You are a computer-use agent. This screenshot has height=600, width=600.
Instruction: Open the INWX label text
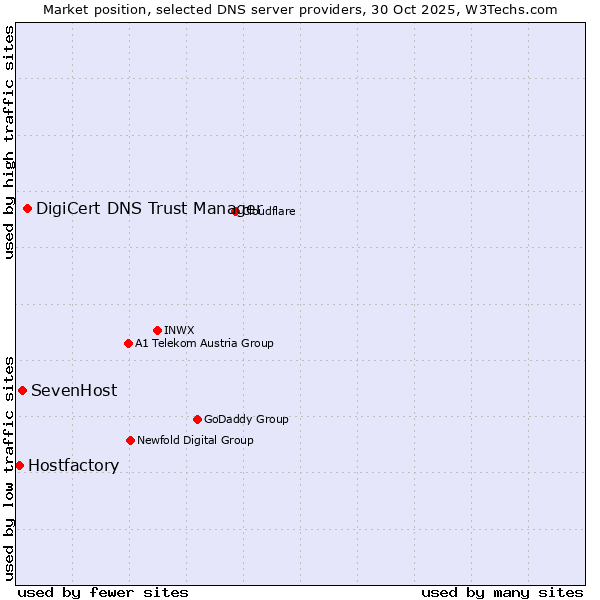pyautogui.click(x=179, y=330)
